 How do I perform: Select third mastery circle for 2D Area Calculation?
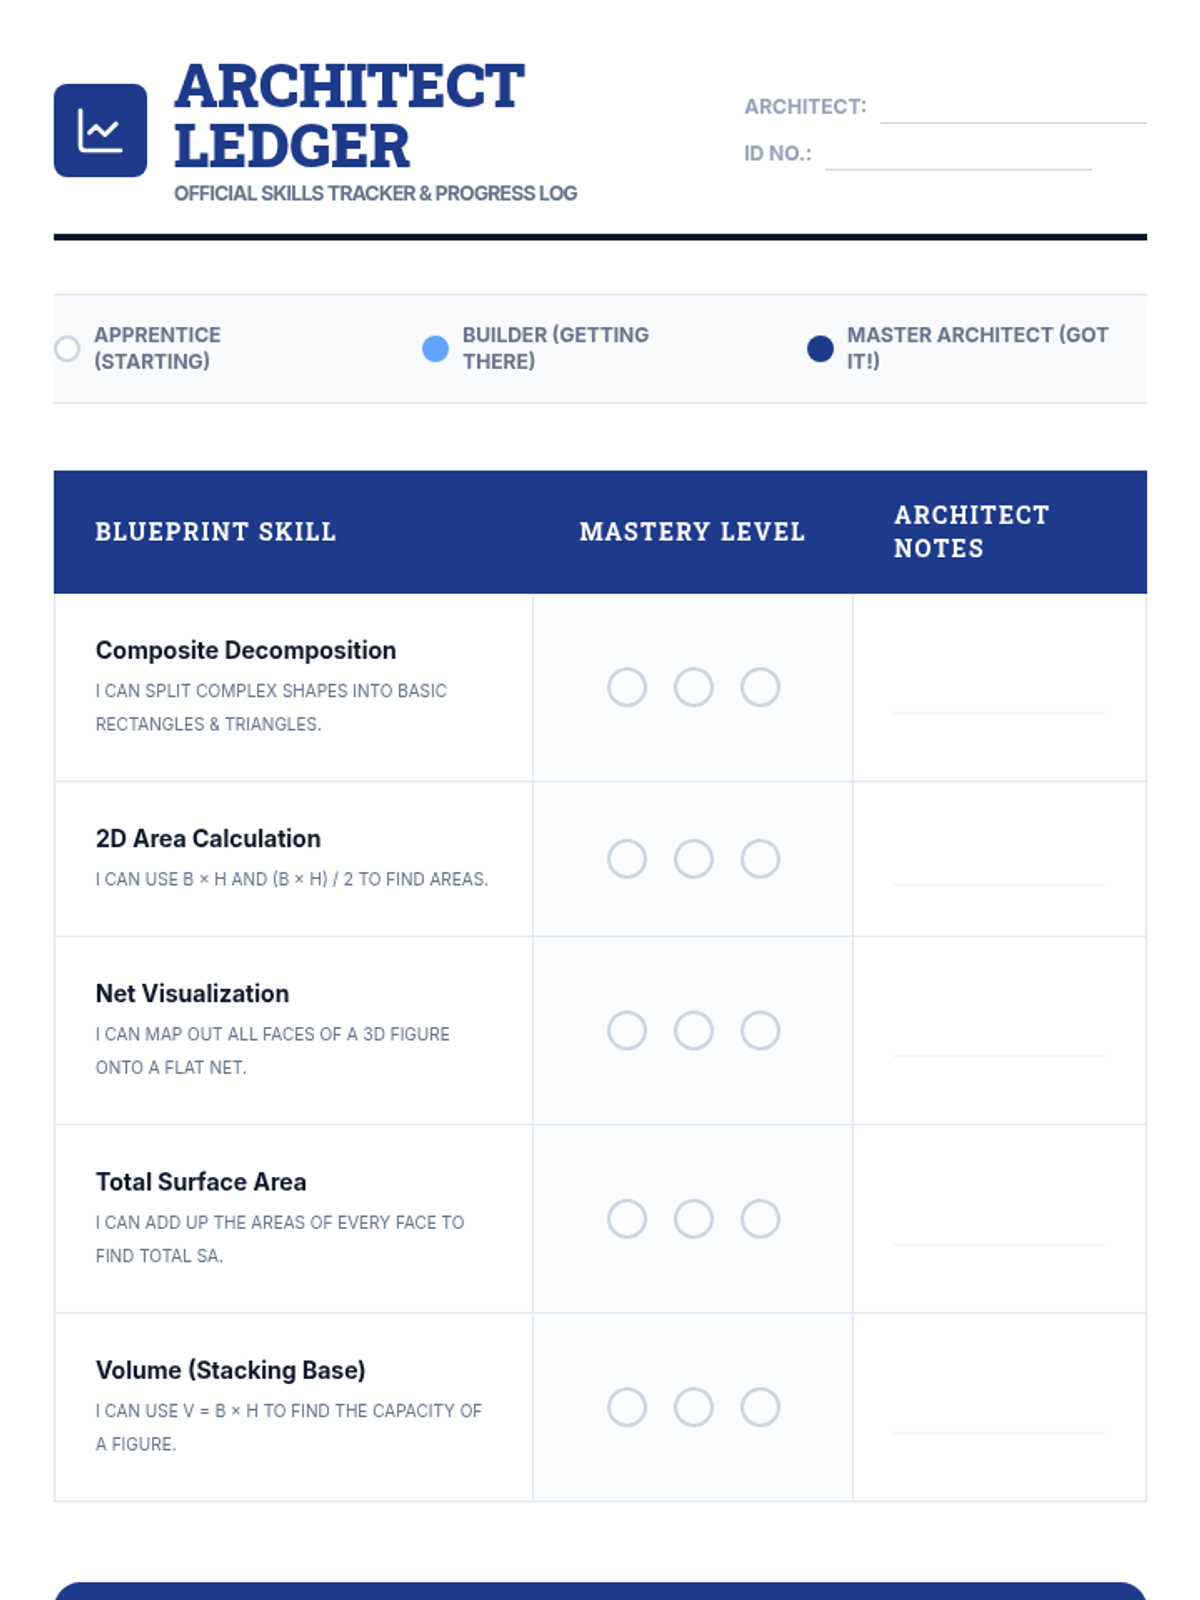[760, 859]
